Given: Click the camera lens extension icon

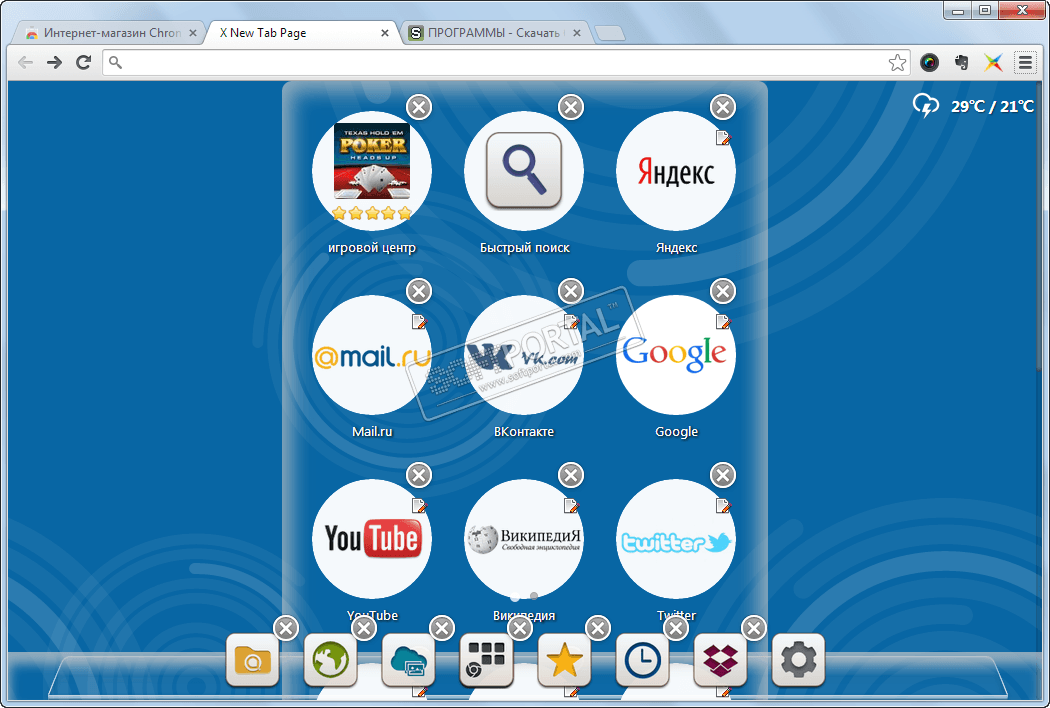Looking at the screenshot, I should [929, 63].
